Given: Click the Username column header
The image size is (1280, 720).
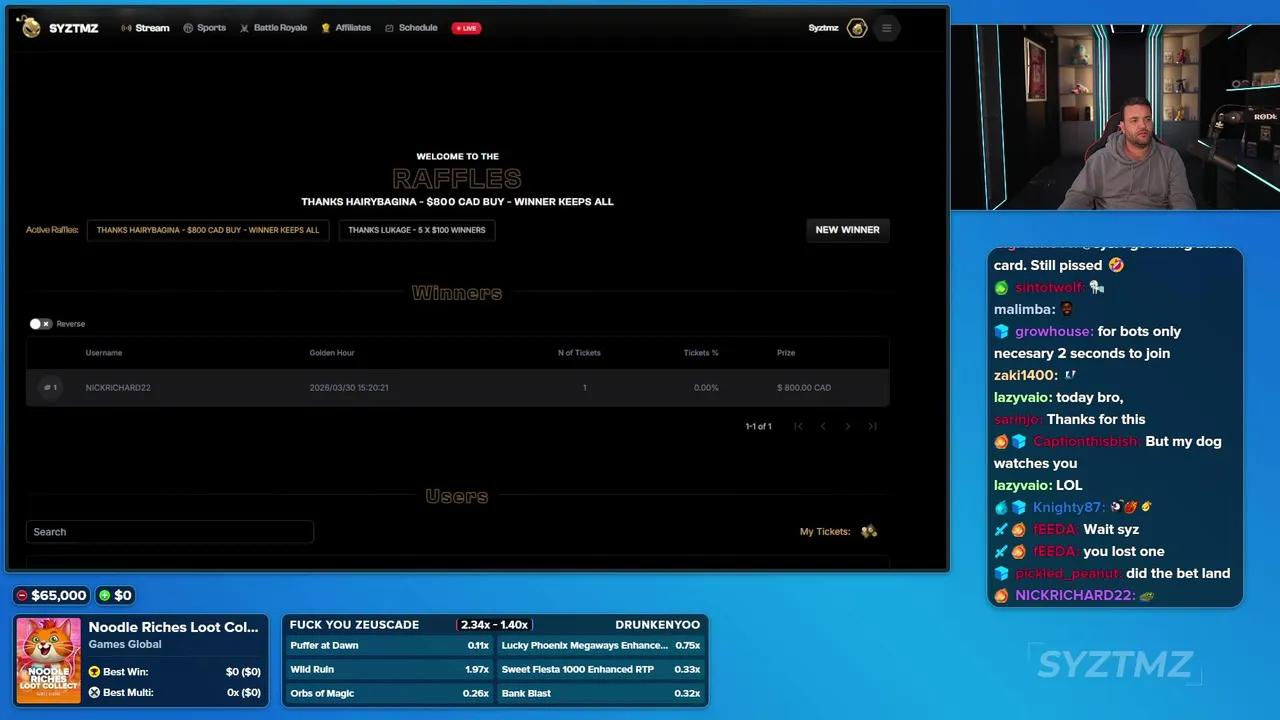Looking at the screenshot, I should coord(104,353).
